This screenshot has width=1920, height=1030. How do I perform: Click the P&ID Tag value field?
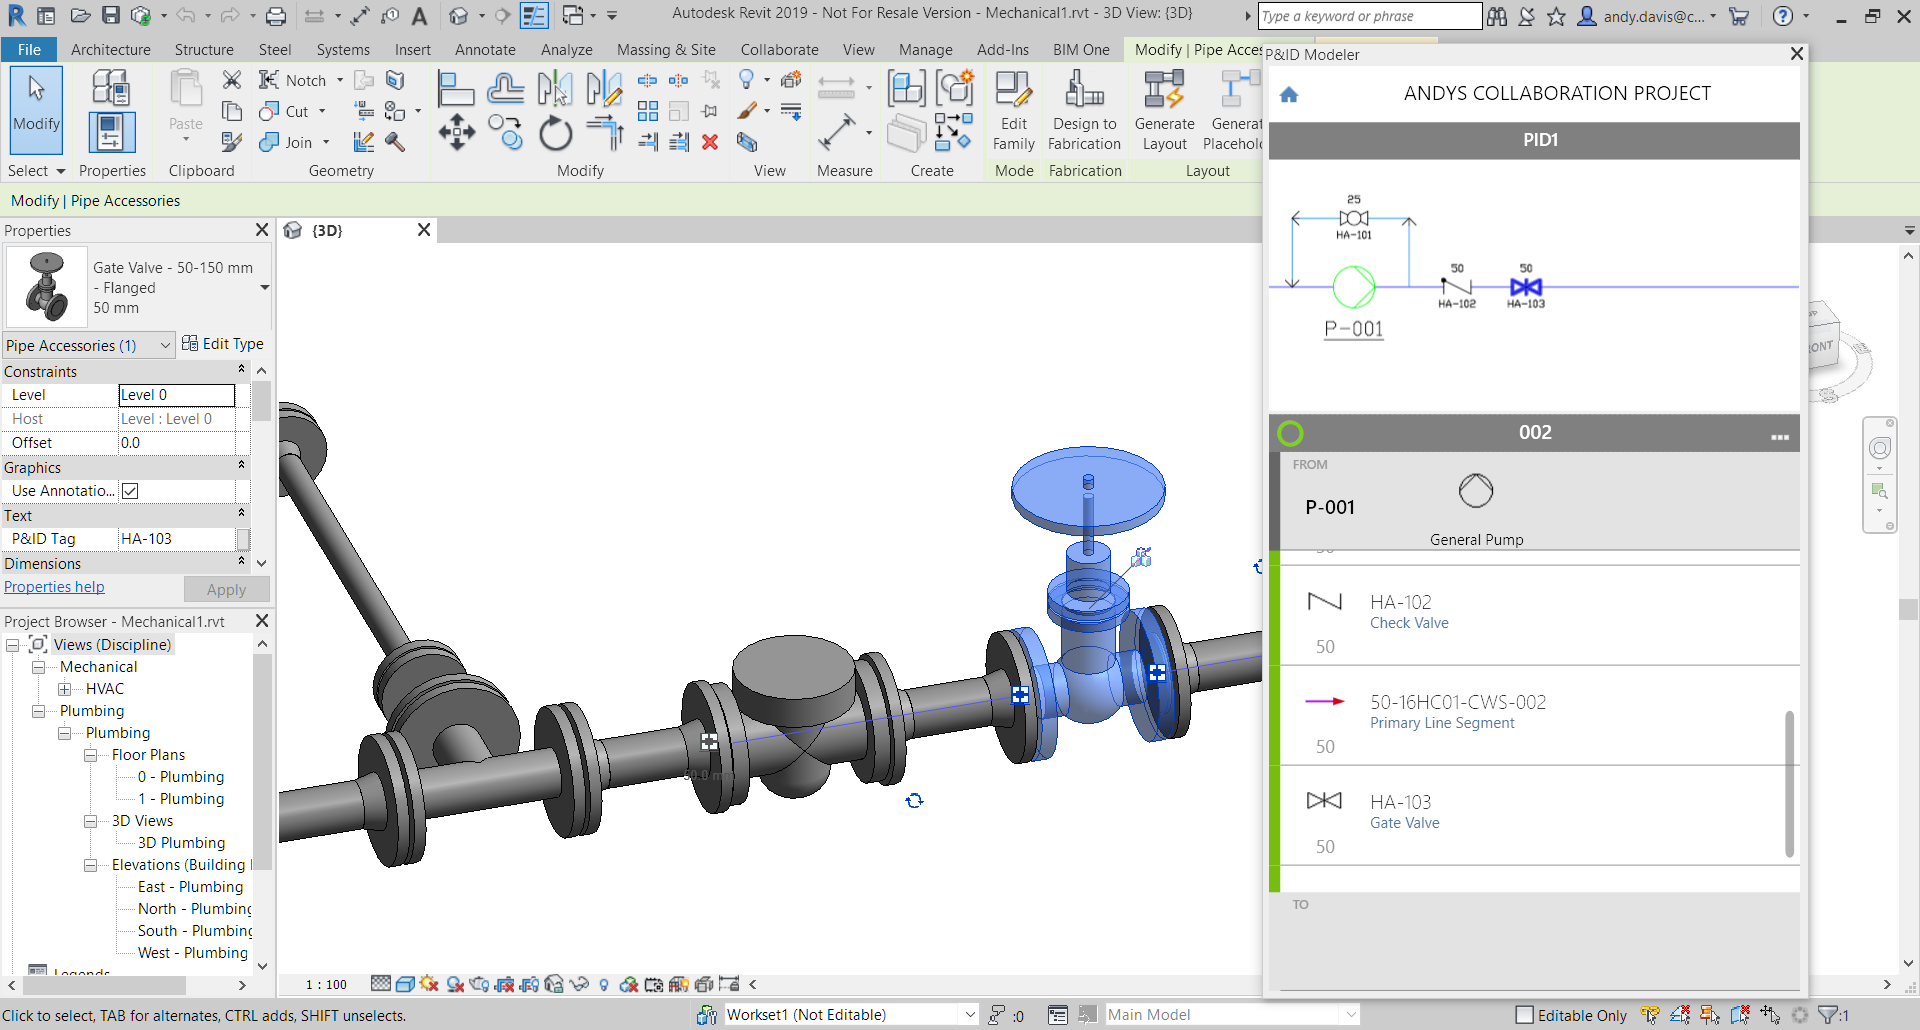click(x=177, y=539)
